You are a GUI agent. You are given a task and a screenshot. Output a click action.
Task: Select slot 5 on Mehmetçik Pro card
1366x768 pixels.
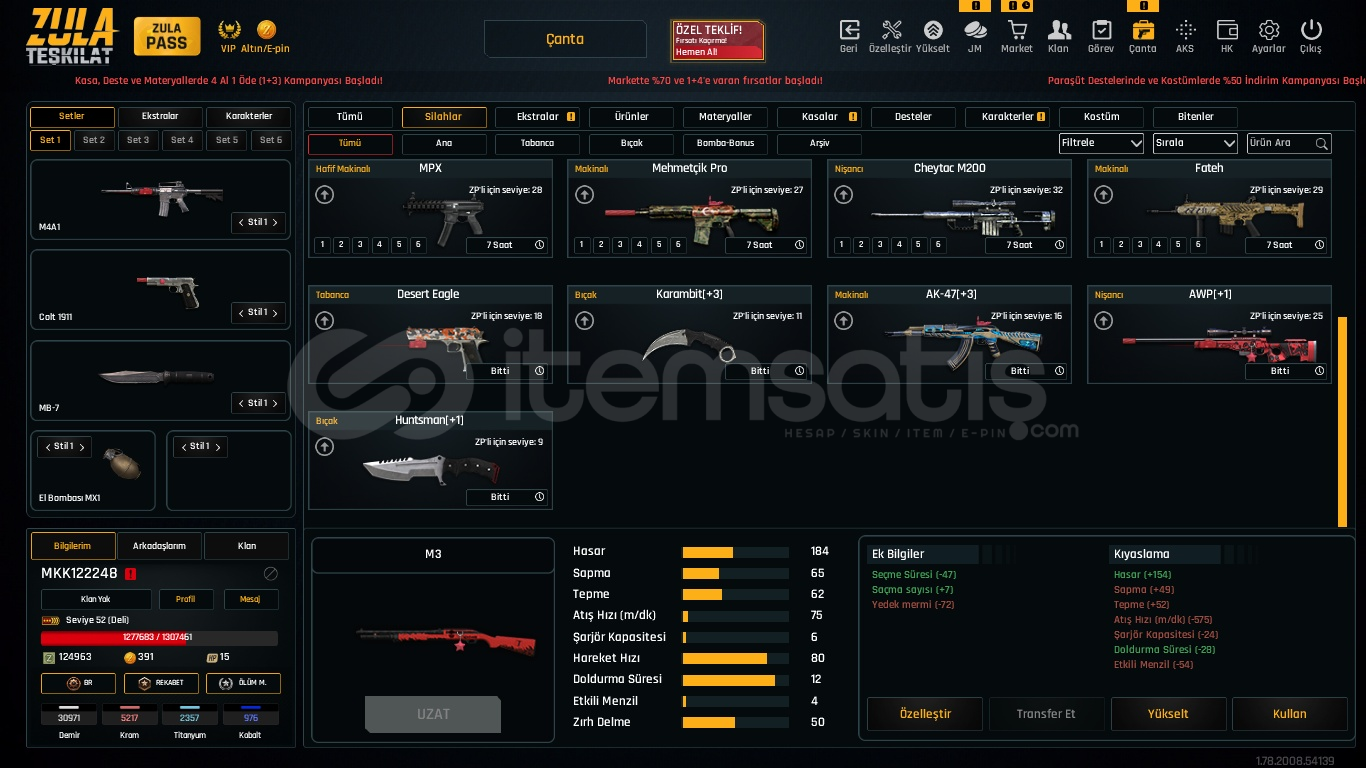click(x=659, y=245)
